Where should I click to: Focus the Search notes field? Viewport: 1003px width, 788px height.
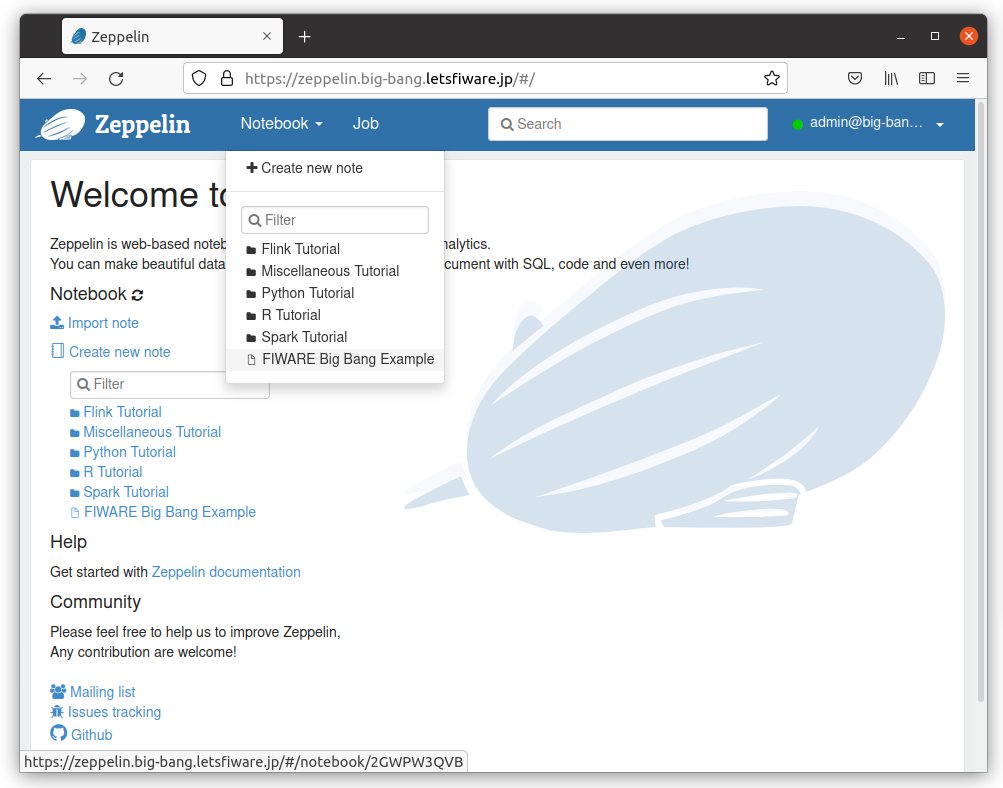(x=628, y=124)
